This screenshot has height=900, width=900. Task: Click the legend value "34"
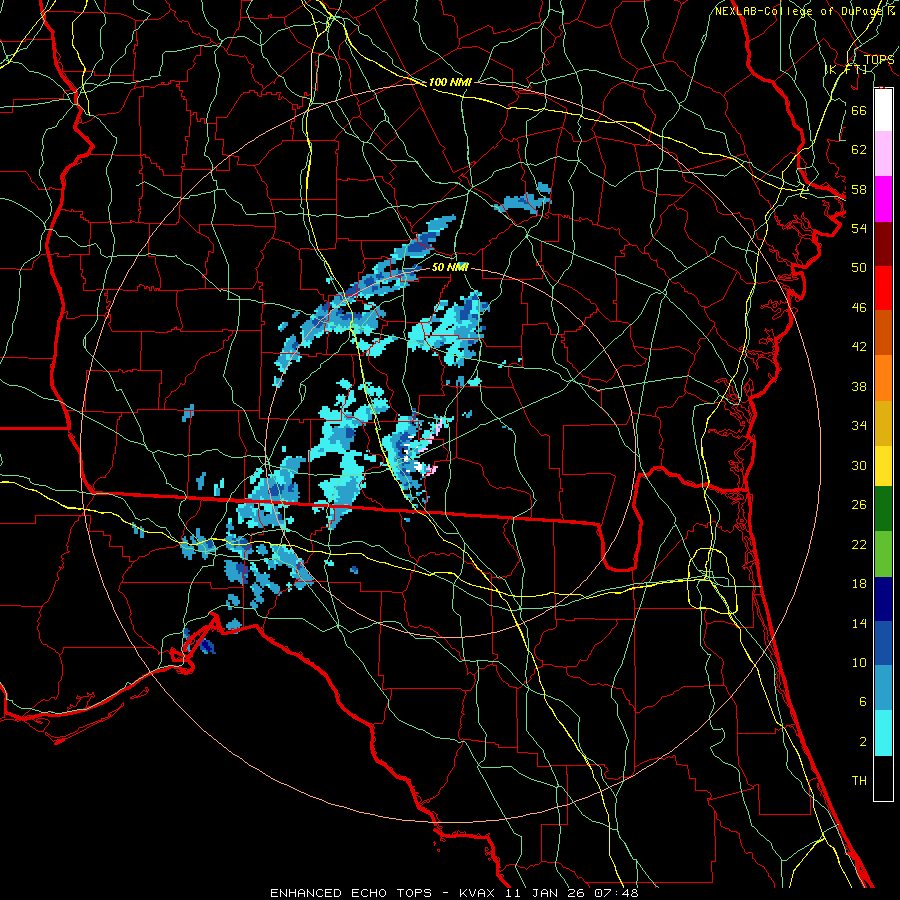tap(859, 426)
